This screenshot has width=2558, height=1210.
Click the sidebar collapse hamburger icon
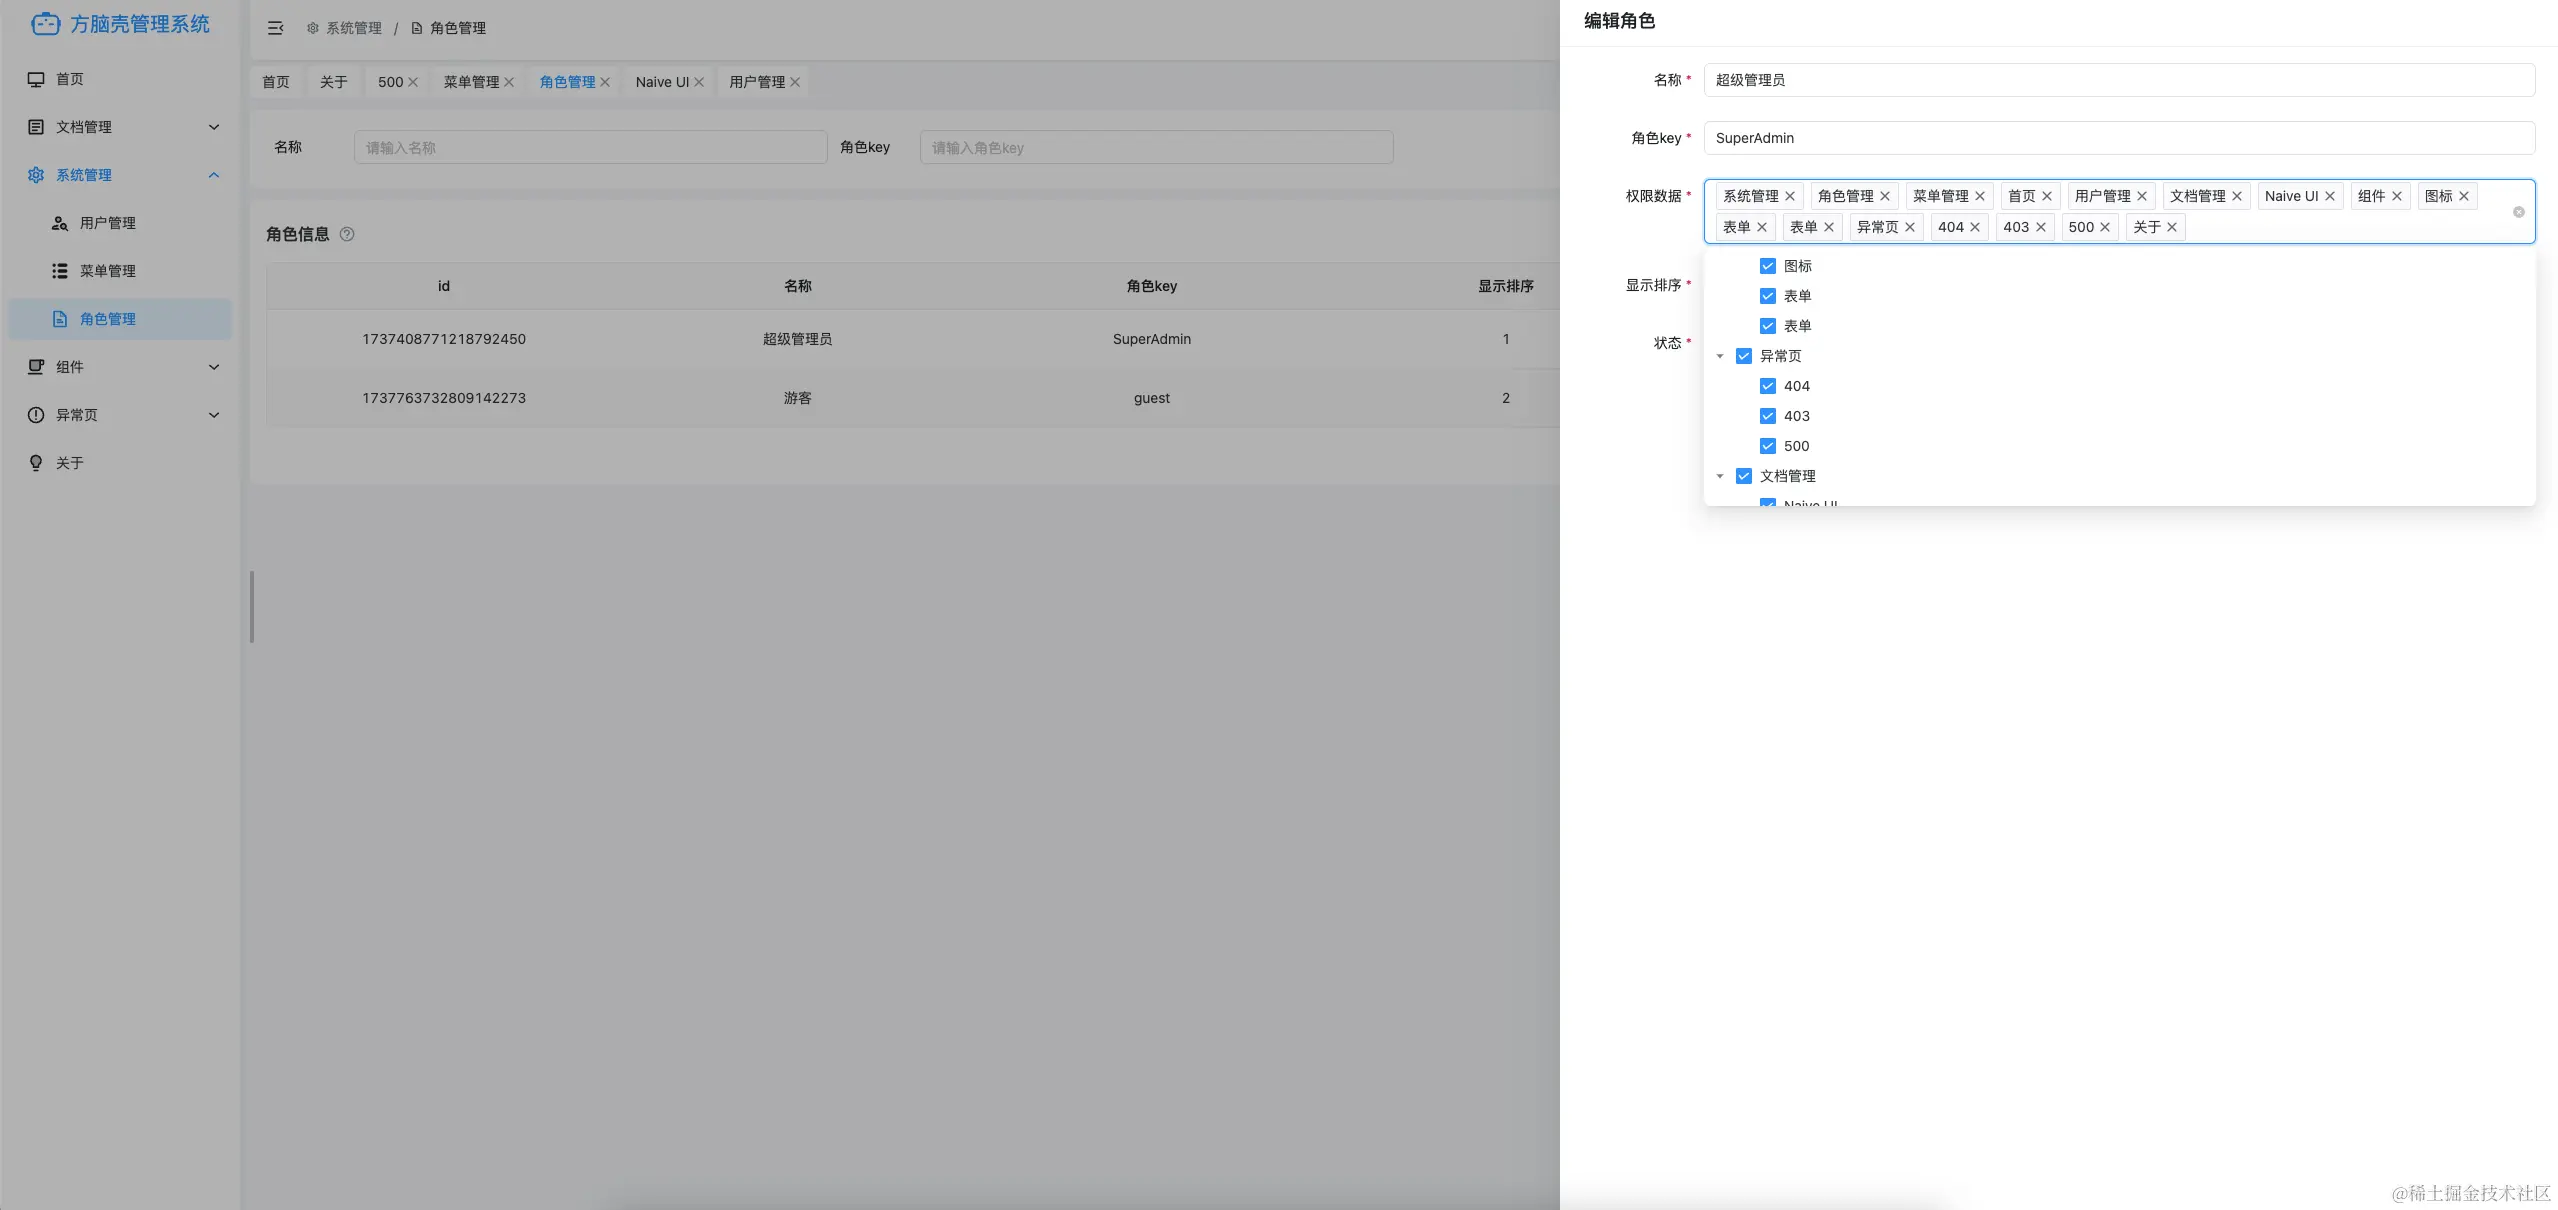tap(275, 28)
